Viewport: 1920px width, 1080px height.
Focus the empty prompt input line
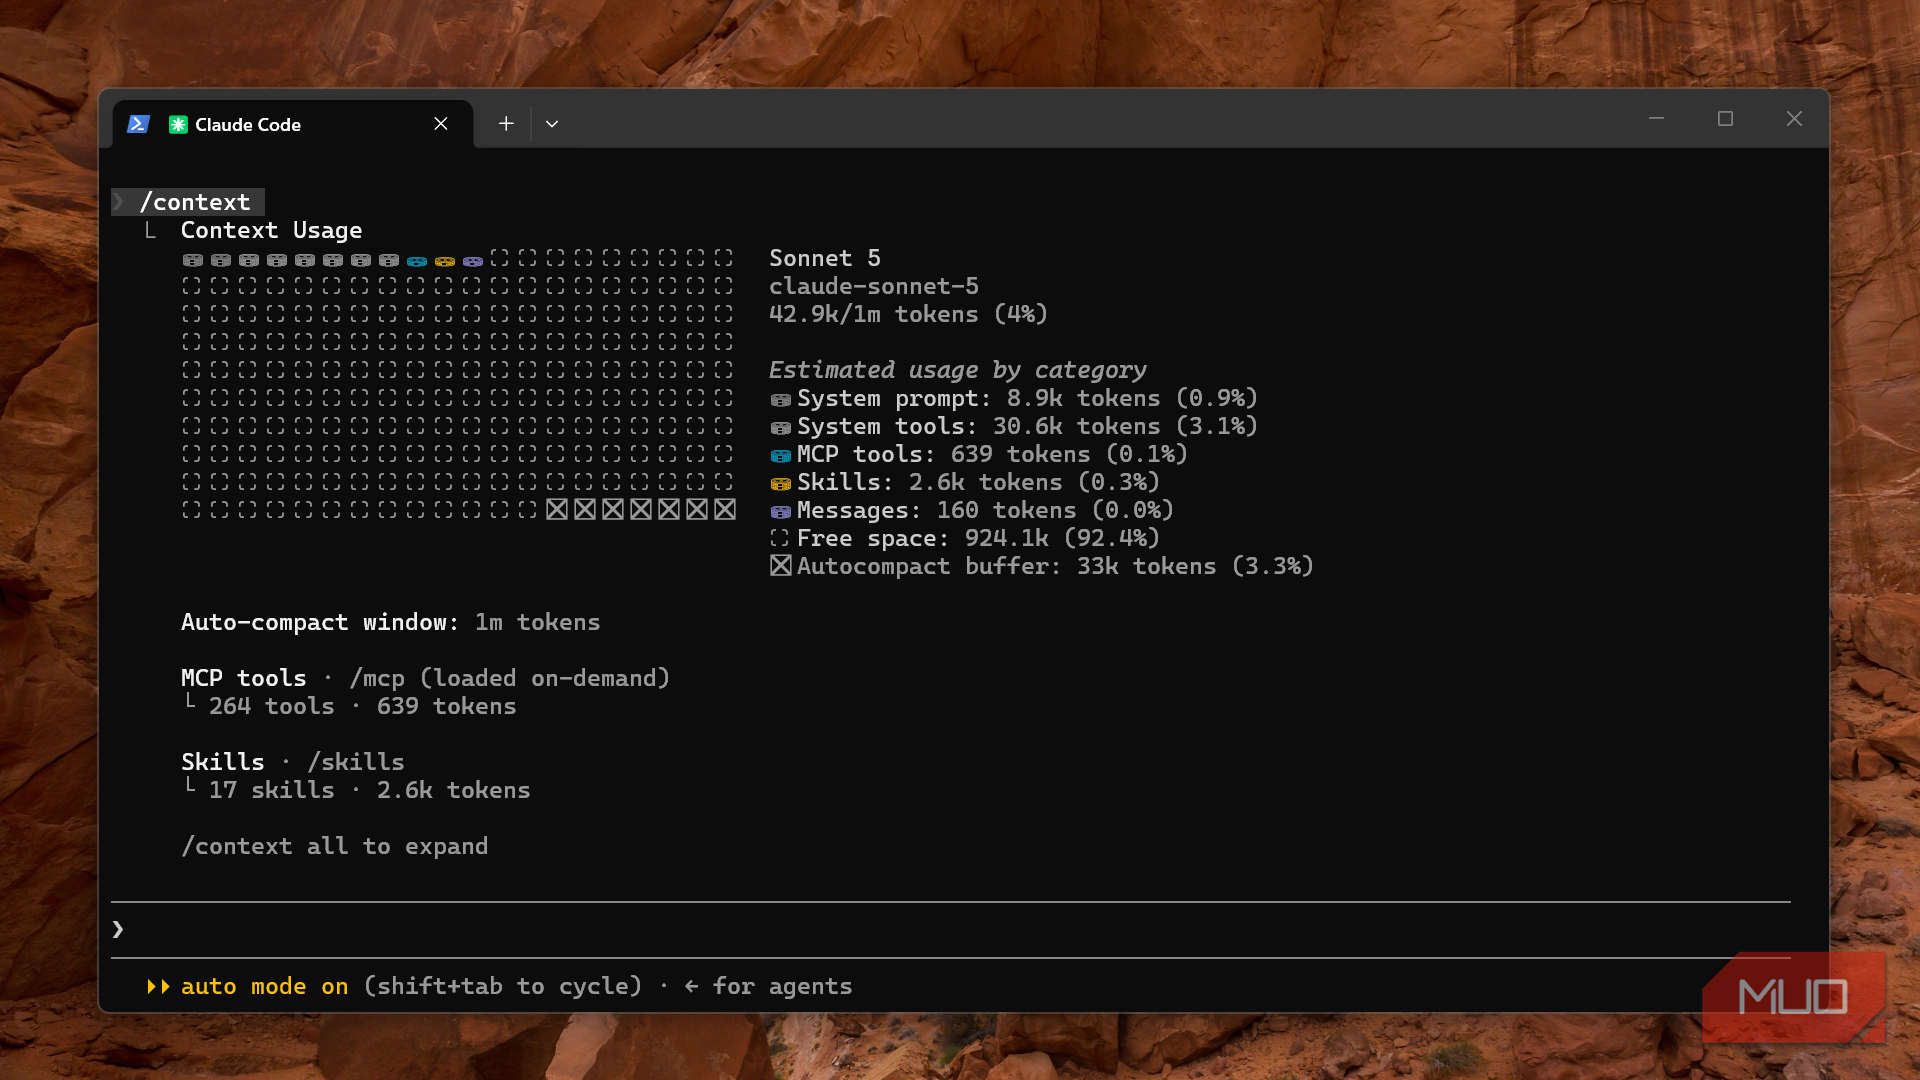pos(950,930)
